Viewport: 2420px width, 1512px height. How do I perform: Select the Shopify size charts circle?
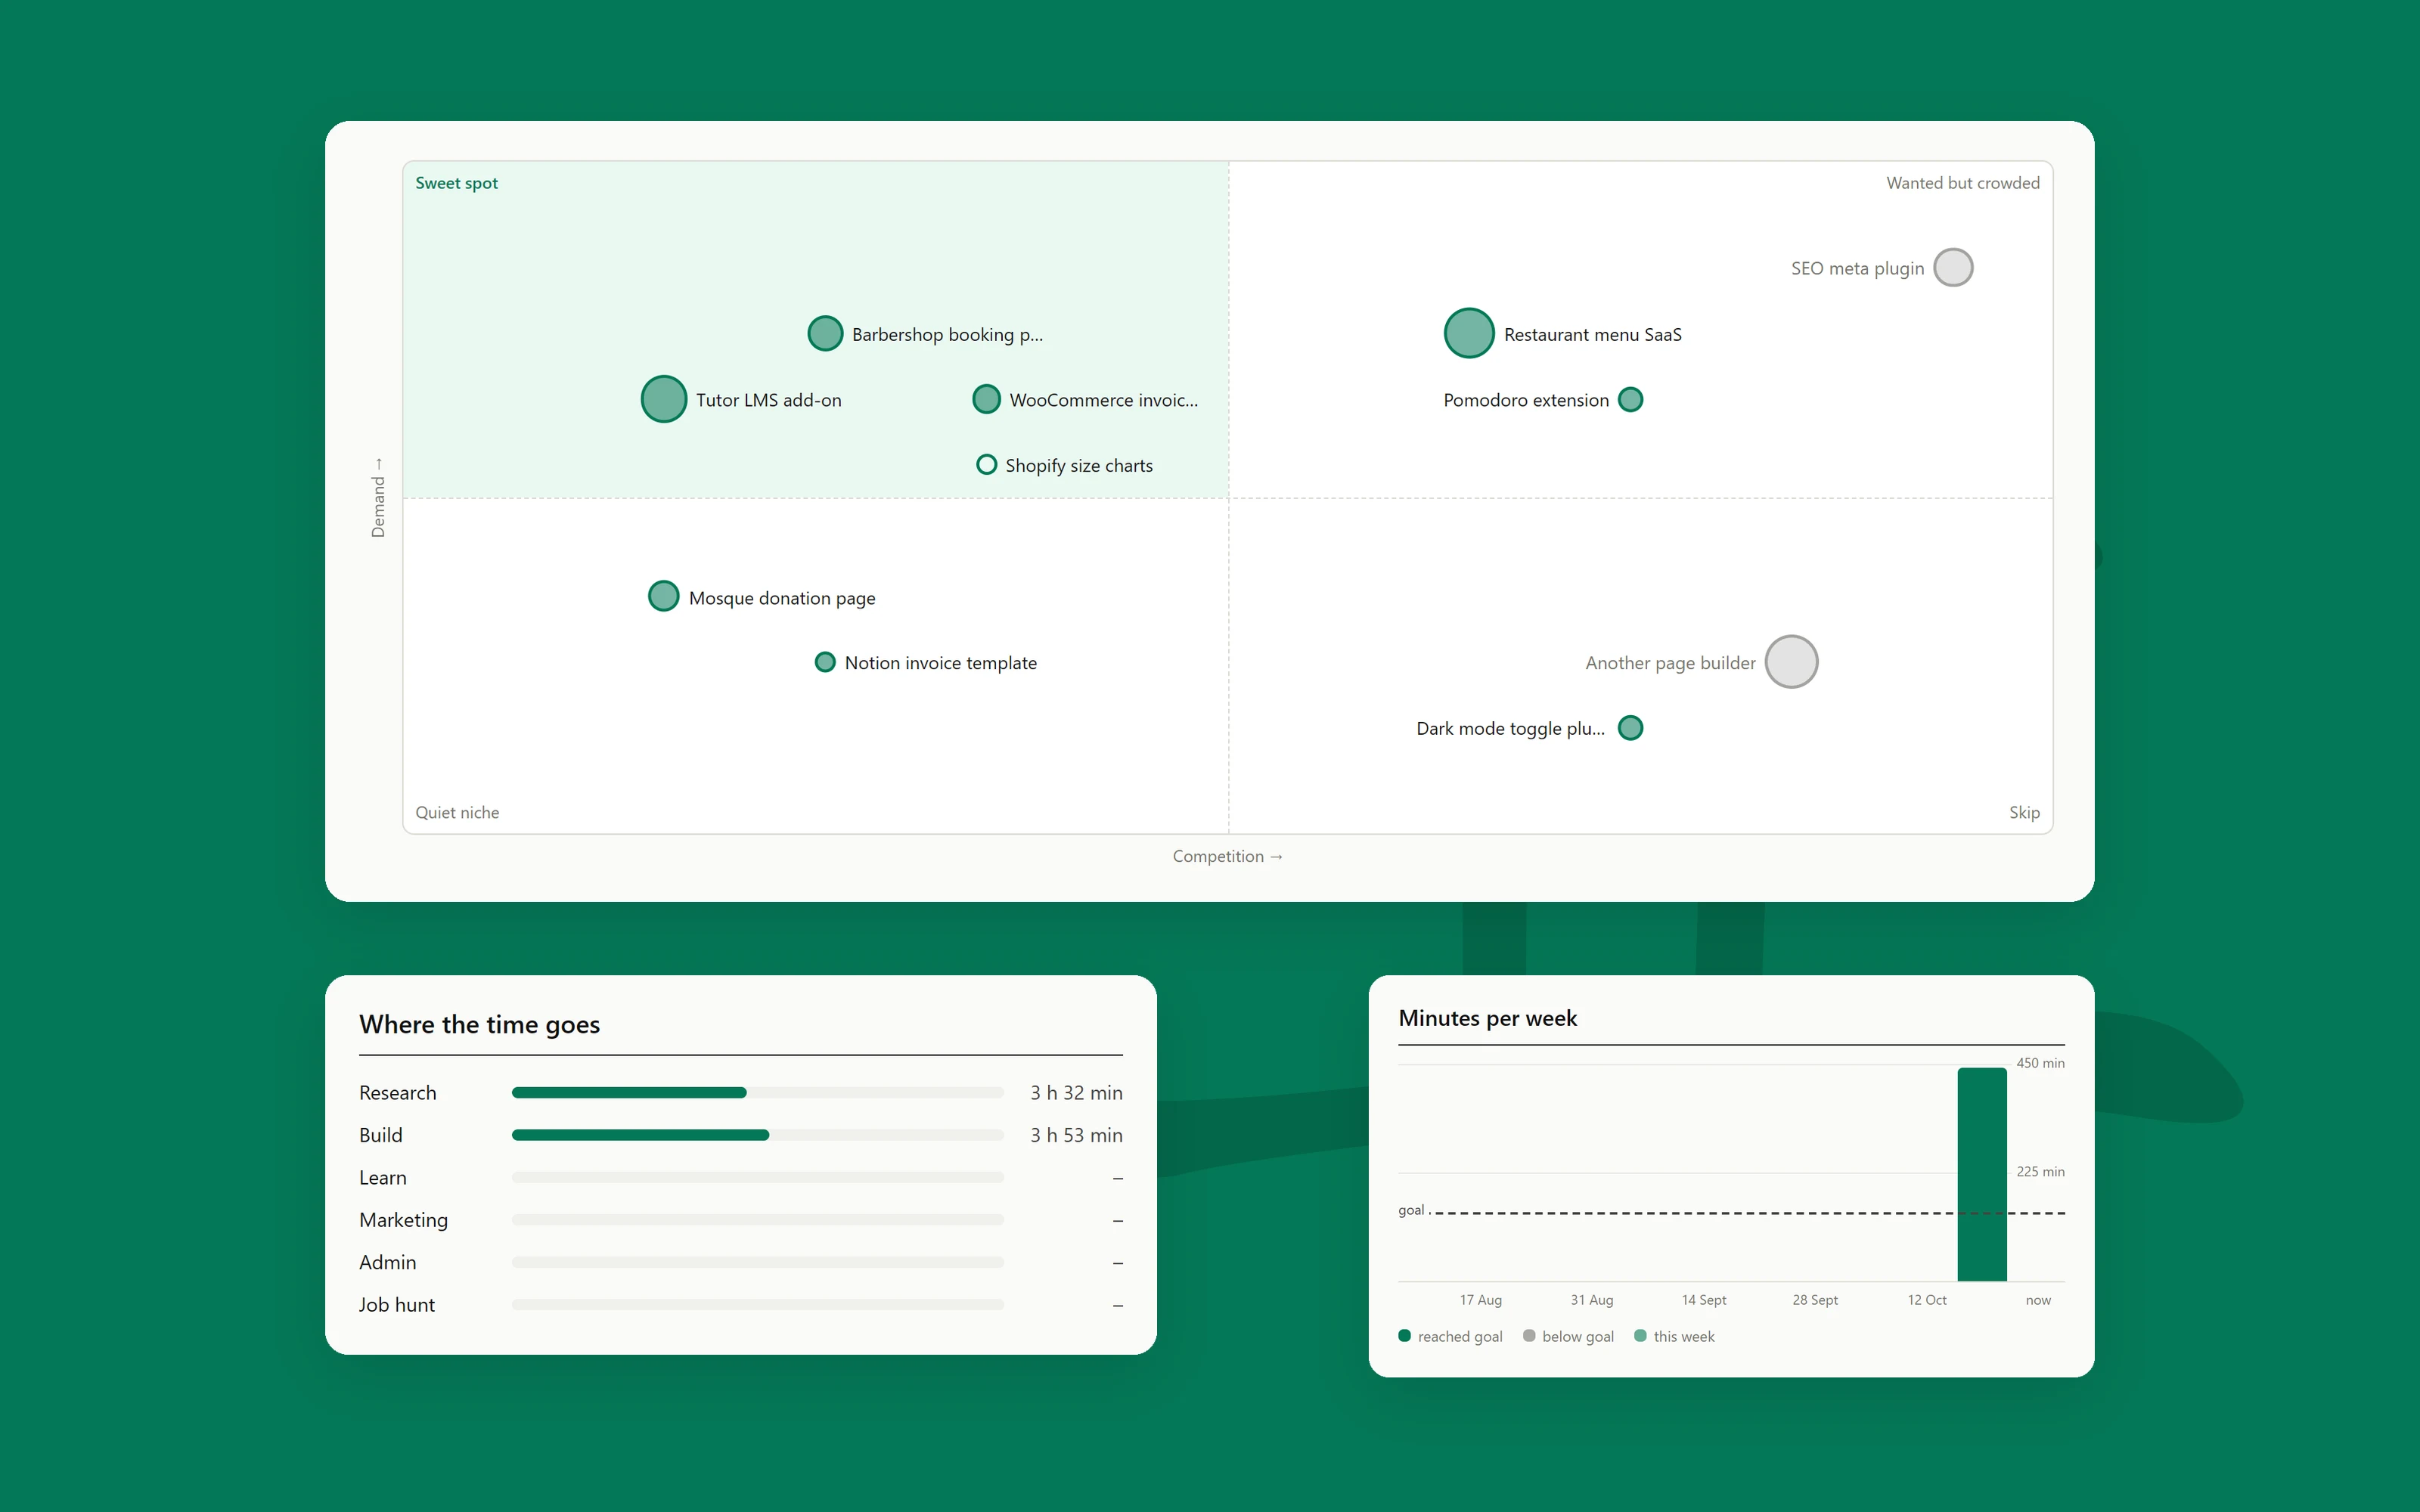coord(986,464)
